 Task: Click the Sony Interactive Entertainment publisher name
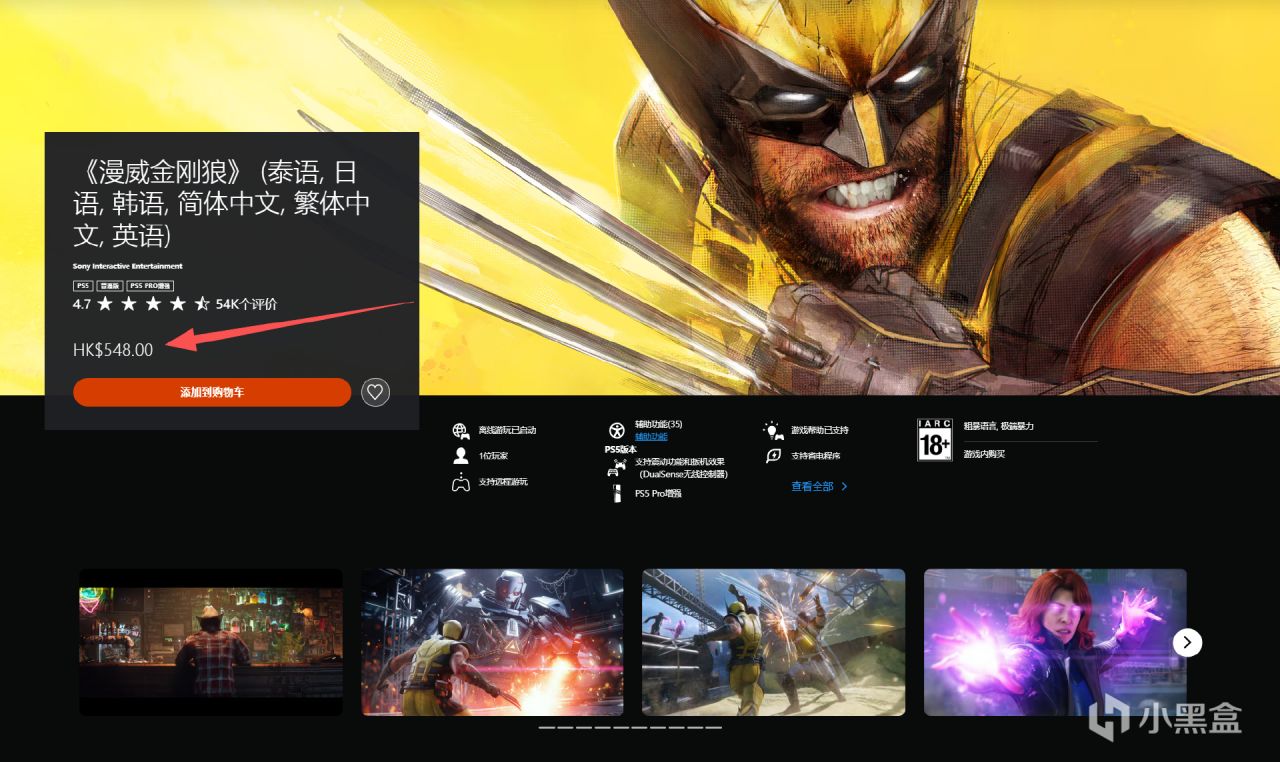click(128, 266)
